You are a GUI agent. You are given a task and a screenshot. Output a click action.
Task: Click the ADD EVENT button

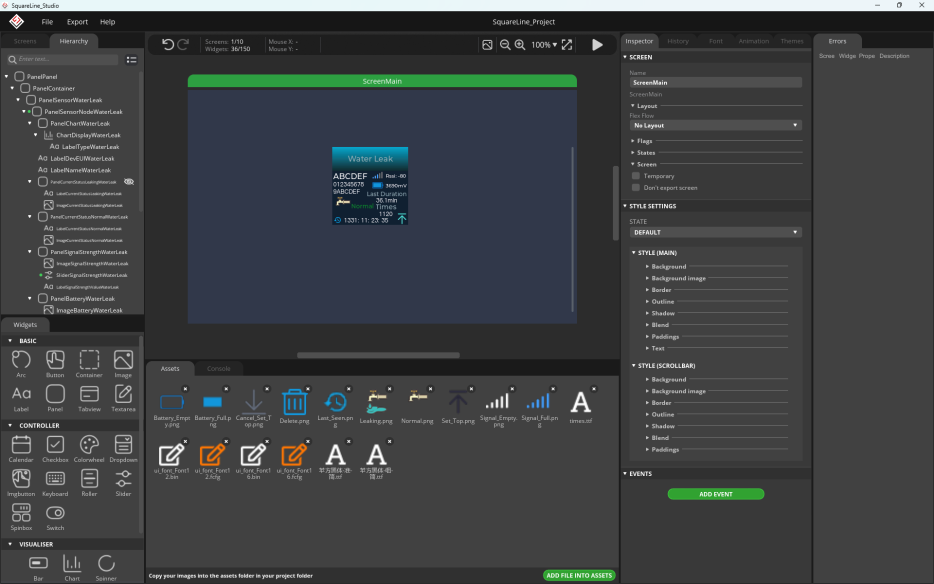pyautogui.click(x=715, y=494)
